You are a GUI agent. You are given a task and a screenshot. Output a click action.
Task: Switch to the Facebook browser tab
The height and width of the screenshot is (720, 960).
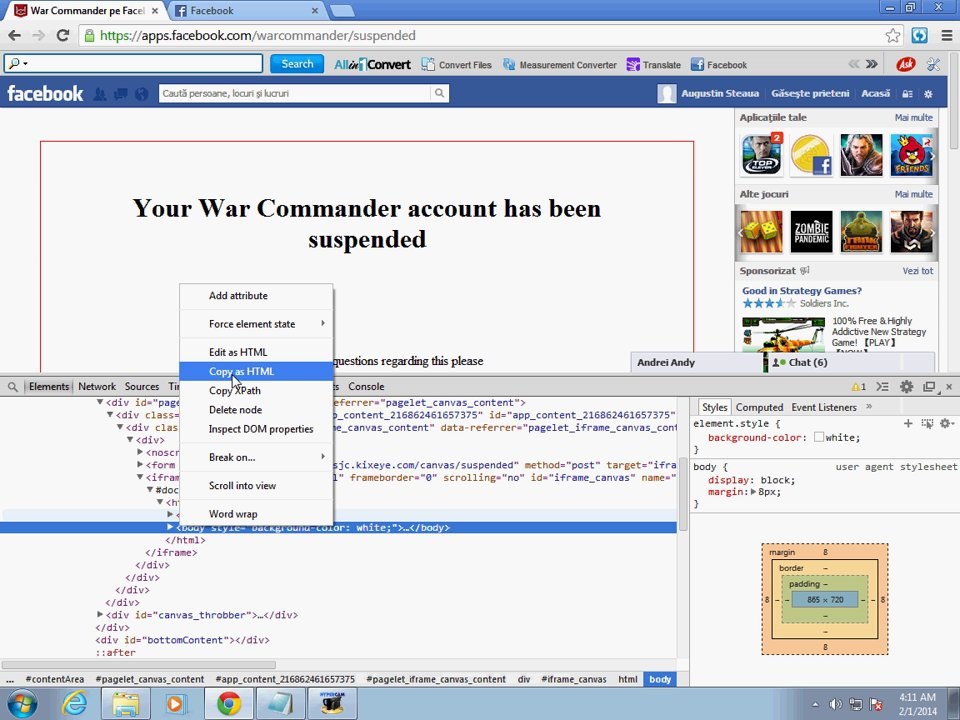[x=246, y=10]
